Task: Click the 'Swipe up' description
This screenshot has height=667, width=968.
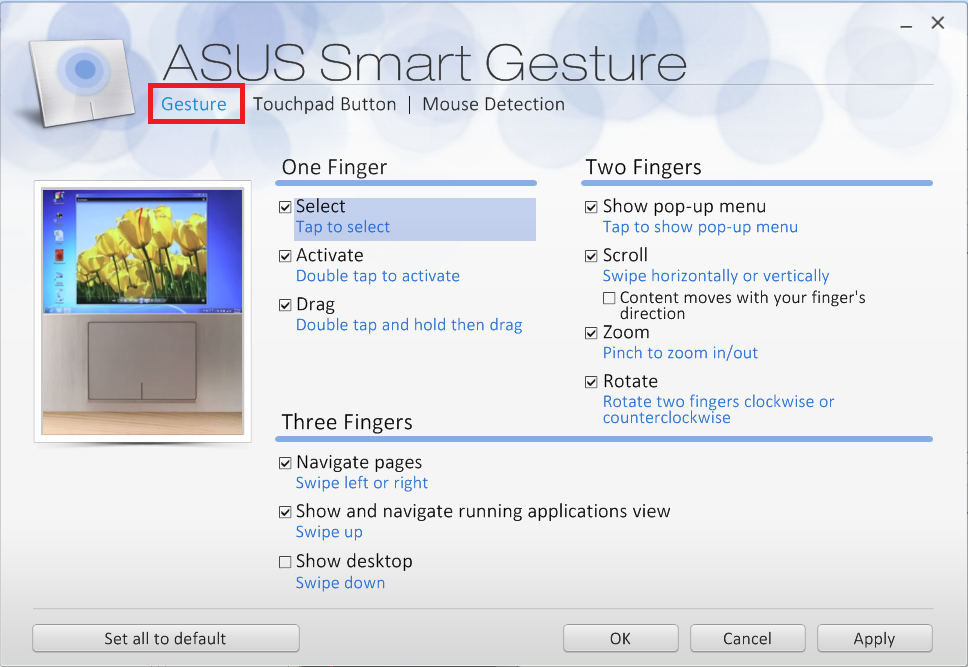Action: click(x=329, y=532)
